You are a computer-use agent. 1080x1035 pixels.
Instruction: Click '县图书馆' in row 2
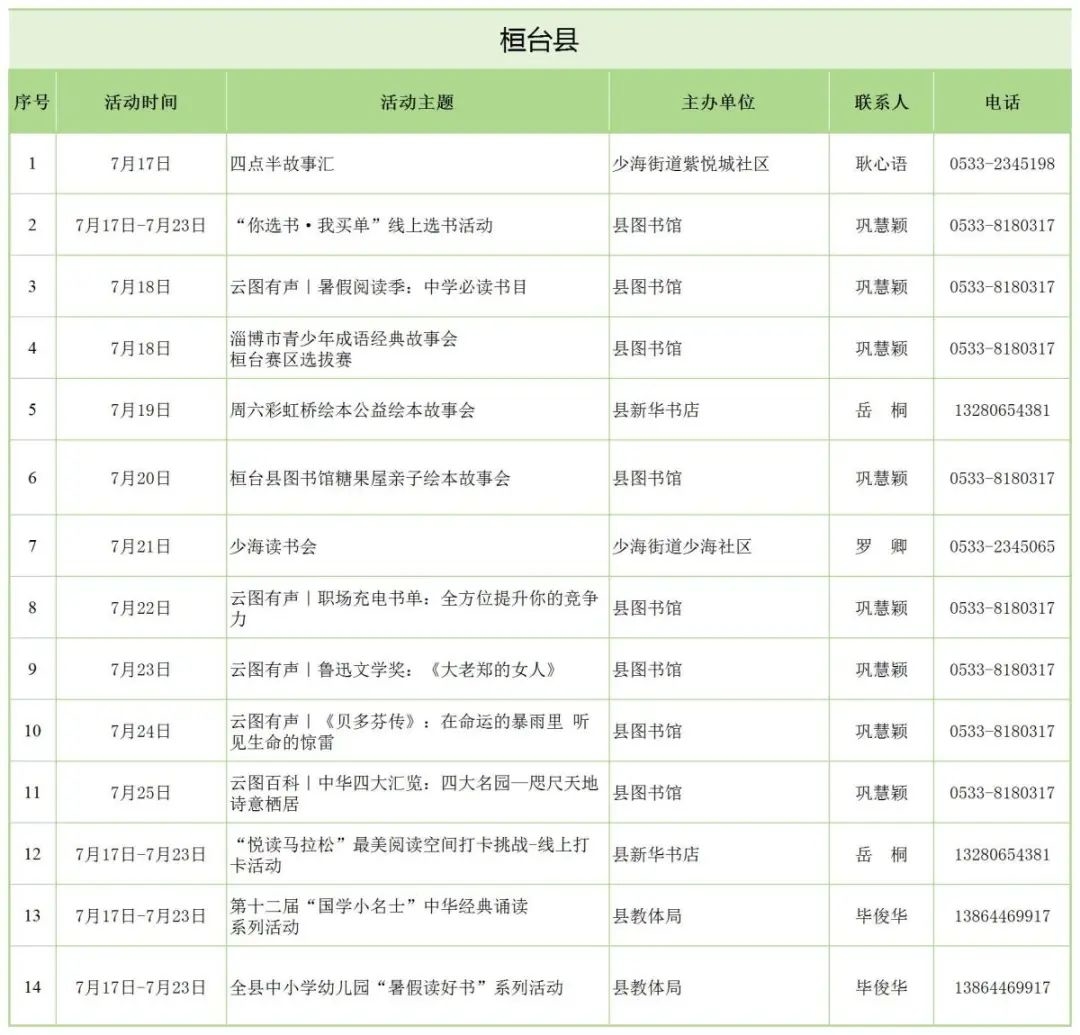pyautogui.click(x=647, y=225)
